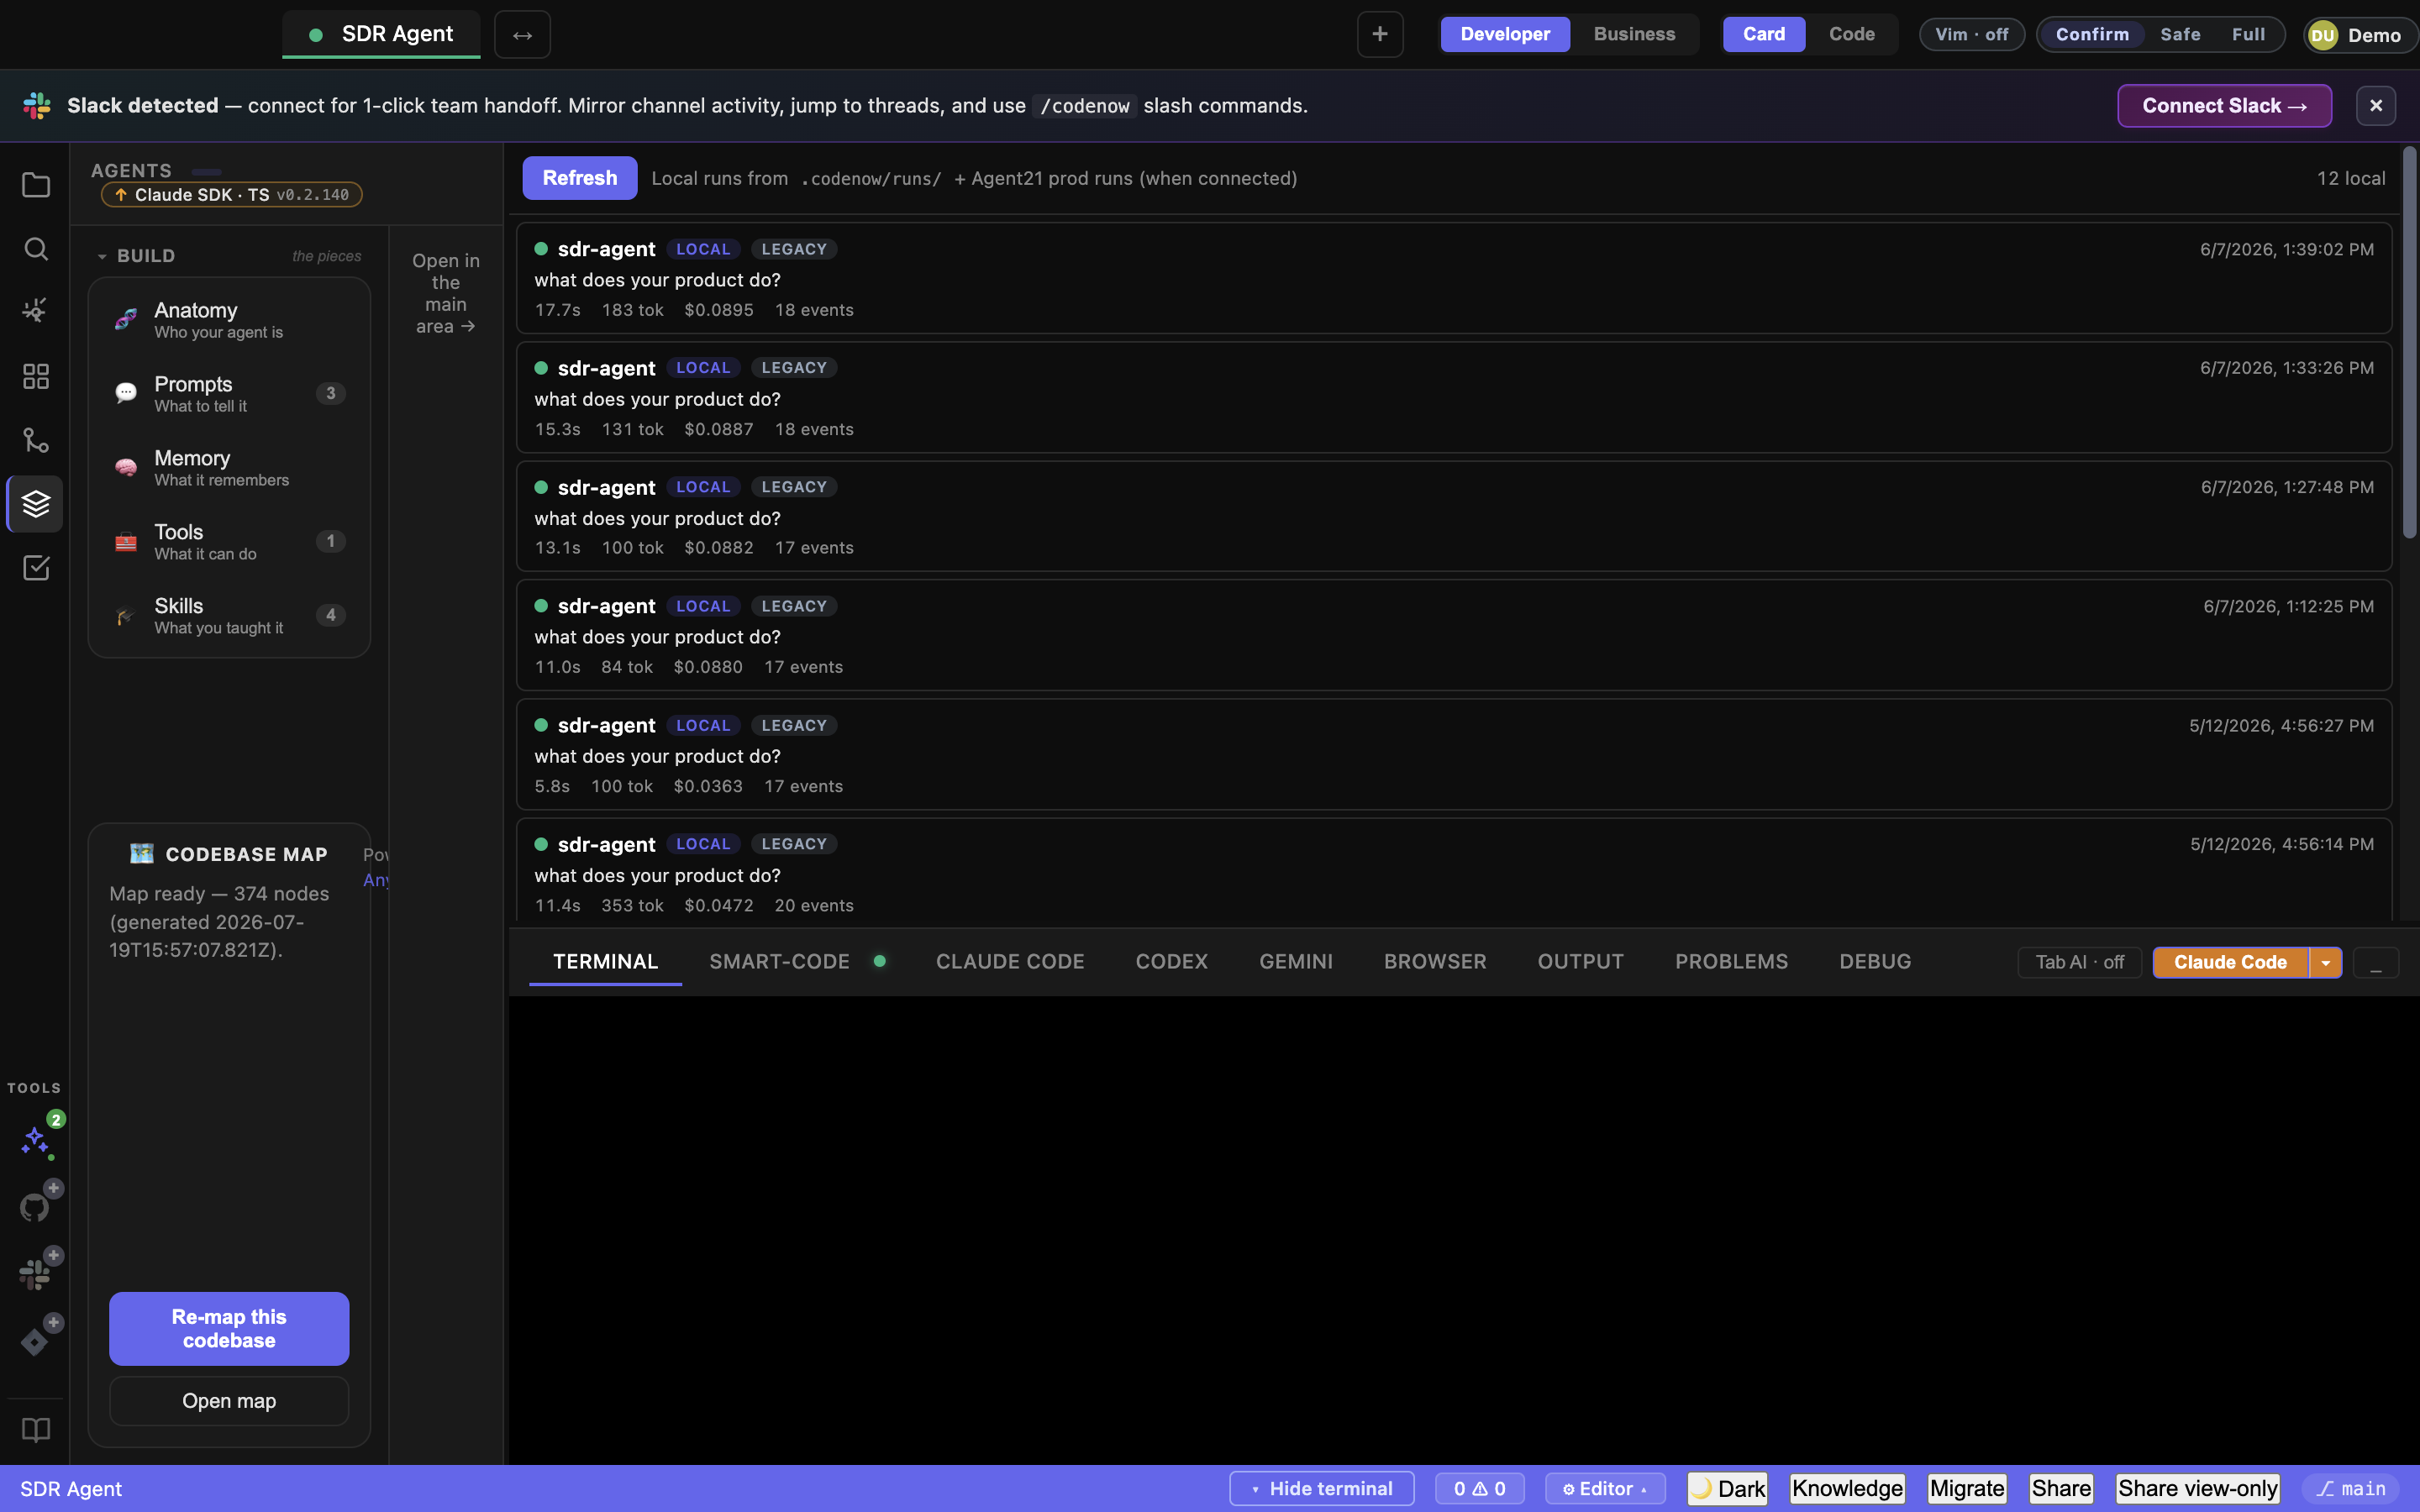The height and width of the screenshot is (1512, 2420).
Task: Click the Codebase Map icon
Action: click(142, 853)
